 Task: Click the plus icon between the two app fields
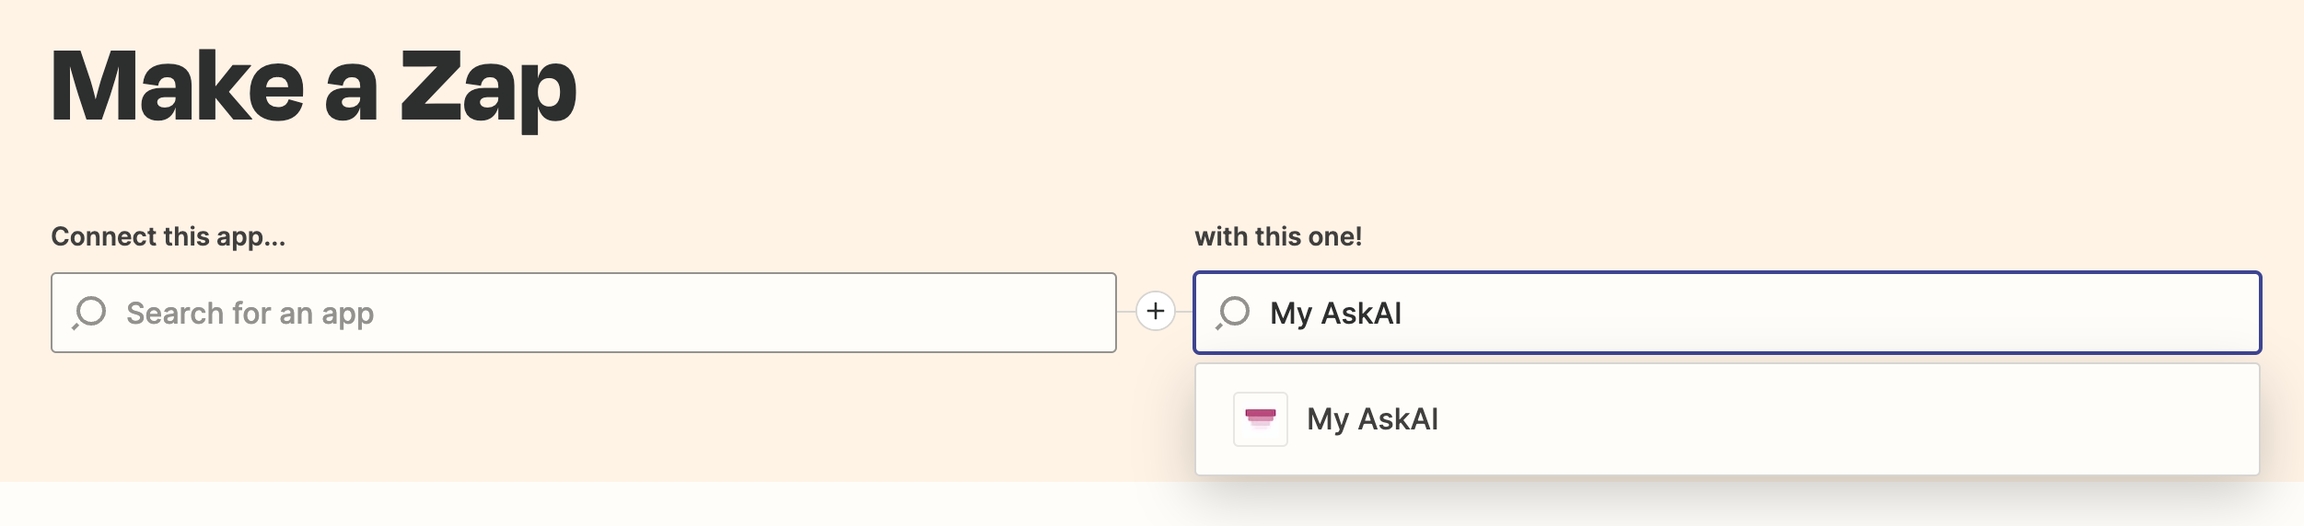pyautogui.click(x=1155, y=312)
